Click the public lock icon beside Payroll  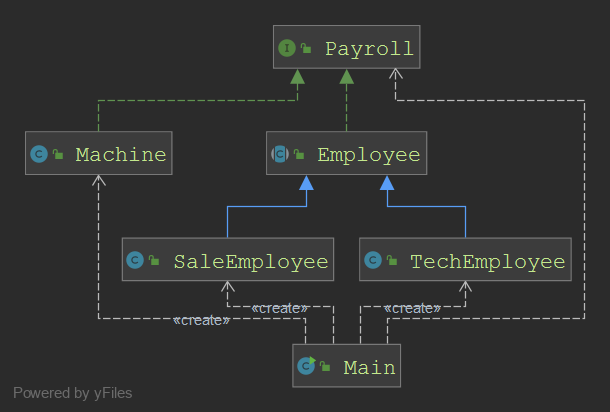tap(306, 48)
